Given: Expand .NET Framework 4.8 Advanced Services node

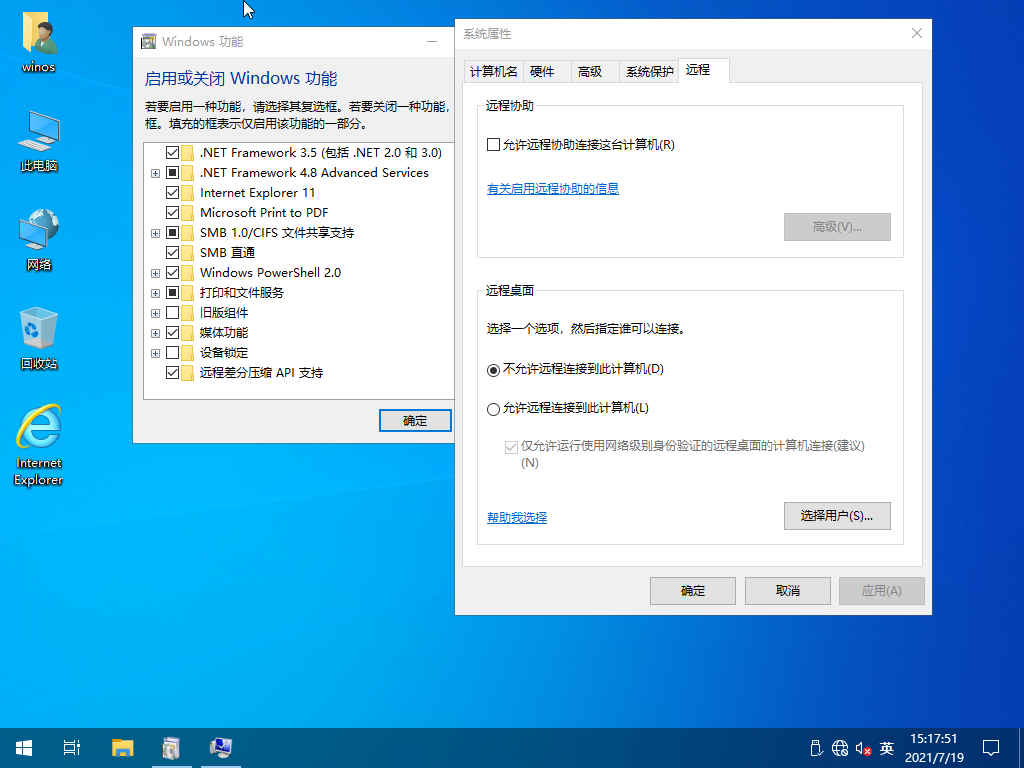Looking at the screenshot, I should coord(155,174).
